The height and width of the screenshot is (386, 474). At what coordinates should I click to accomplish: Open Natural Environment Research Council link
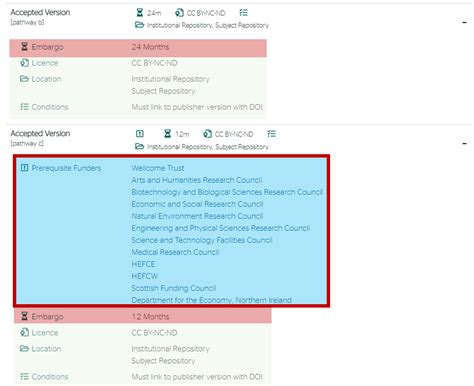pos(197,216)
